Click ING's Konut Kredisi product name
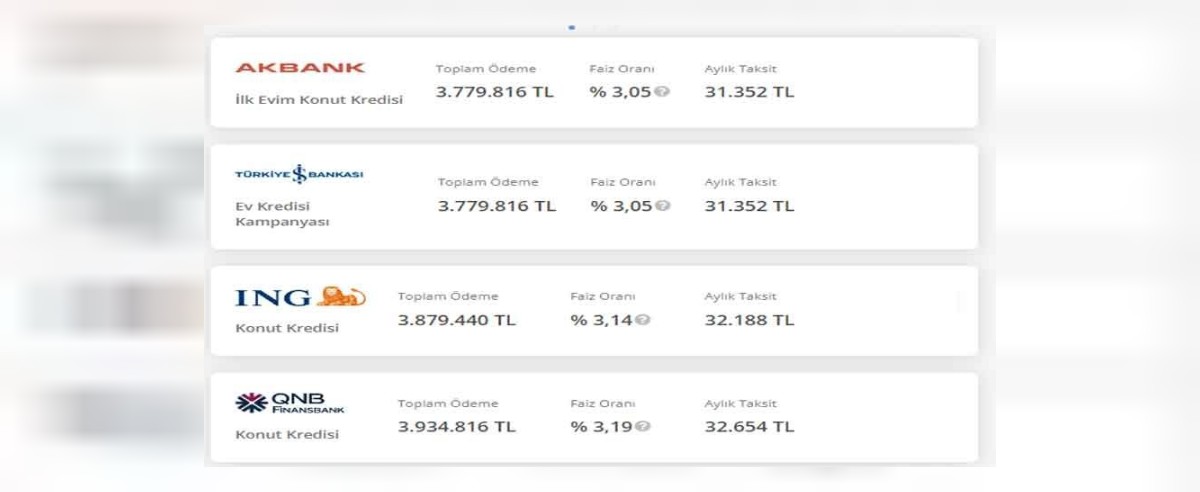 point(287,328)
